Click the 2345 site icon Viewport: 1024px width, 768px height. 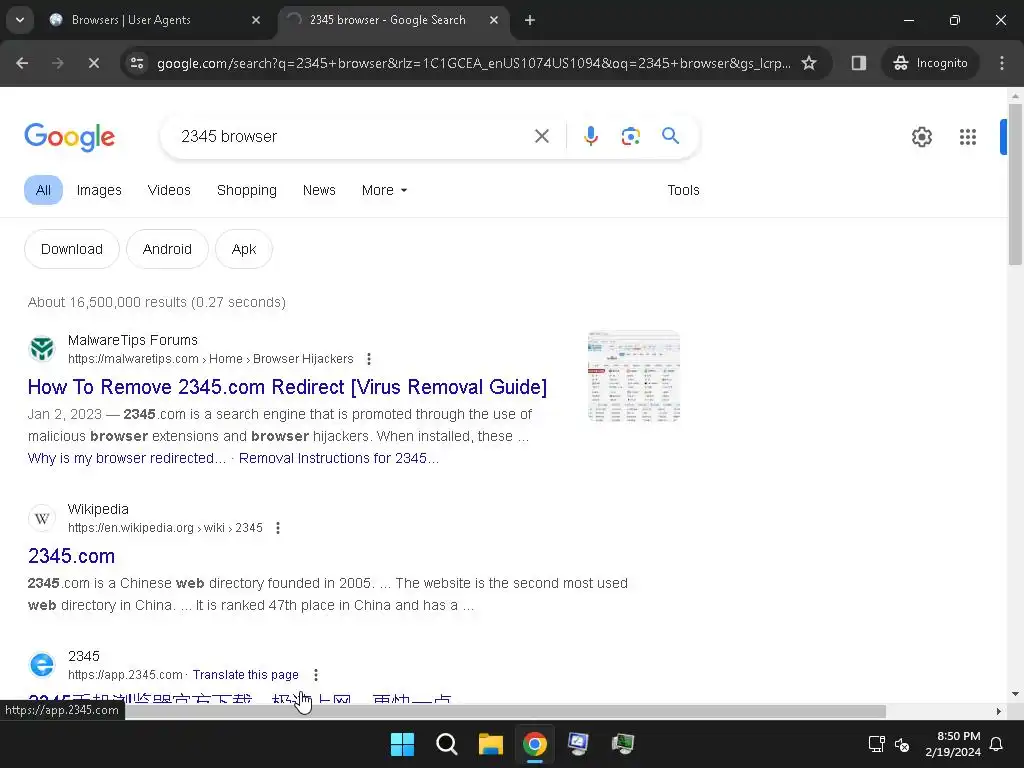click(42, 665)
